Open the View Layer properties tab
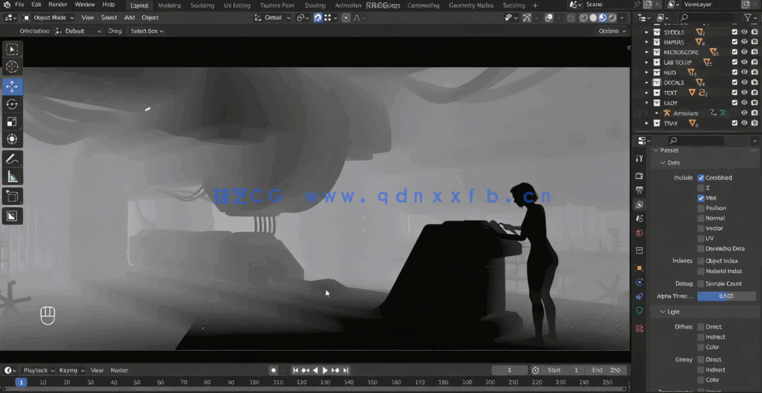This screenshot has width=762, height=393. tap(640, 205)
